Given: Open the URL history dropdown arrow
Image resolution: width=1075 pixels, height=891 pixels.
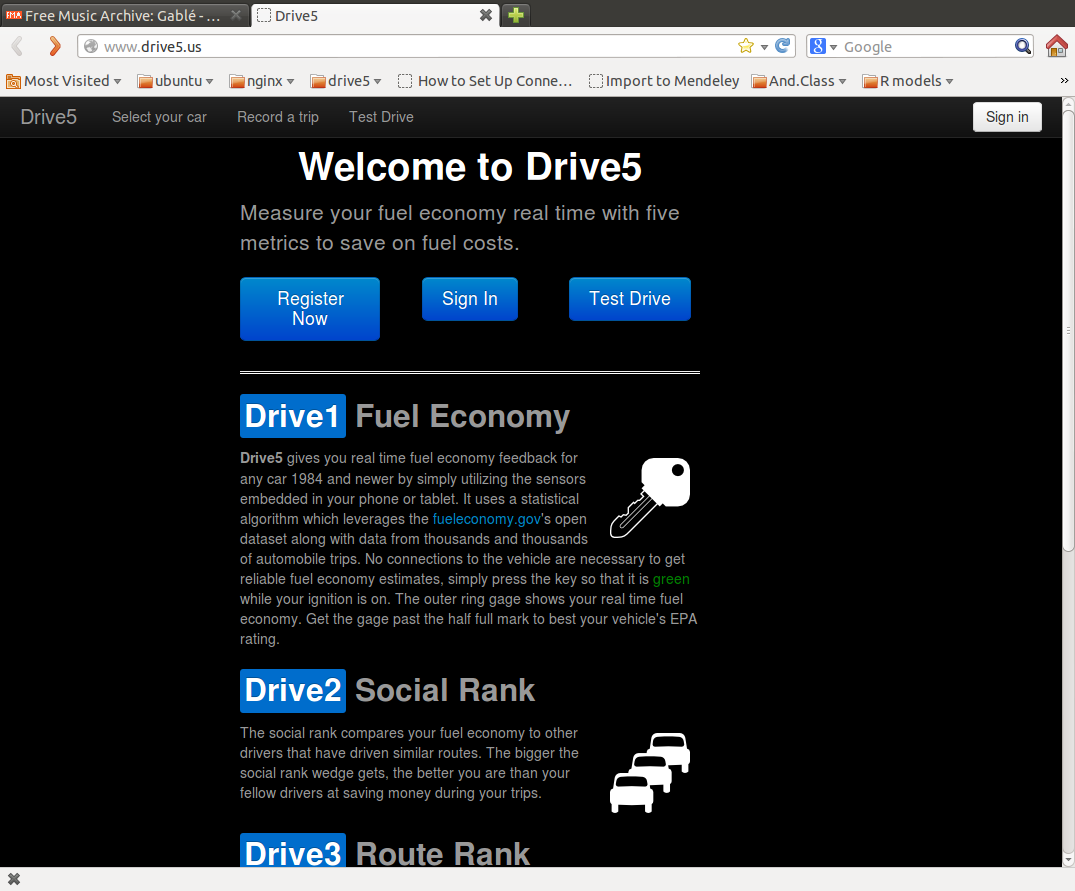Looking at the screenshot, I should (x=764, y=47).
